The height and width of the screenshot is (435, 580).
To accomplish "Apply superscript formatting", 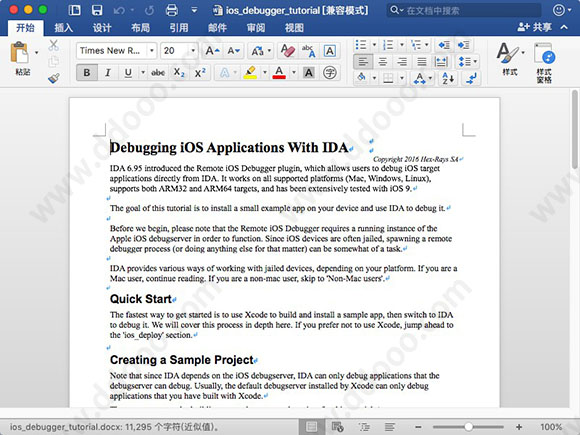I will tap(200, 72).
